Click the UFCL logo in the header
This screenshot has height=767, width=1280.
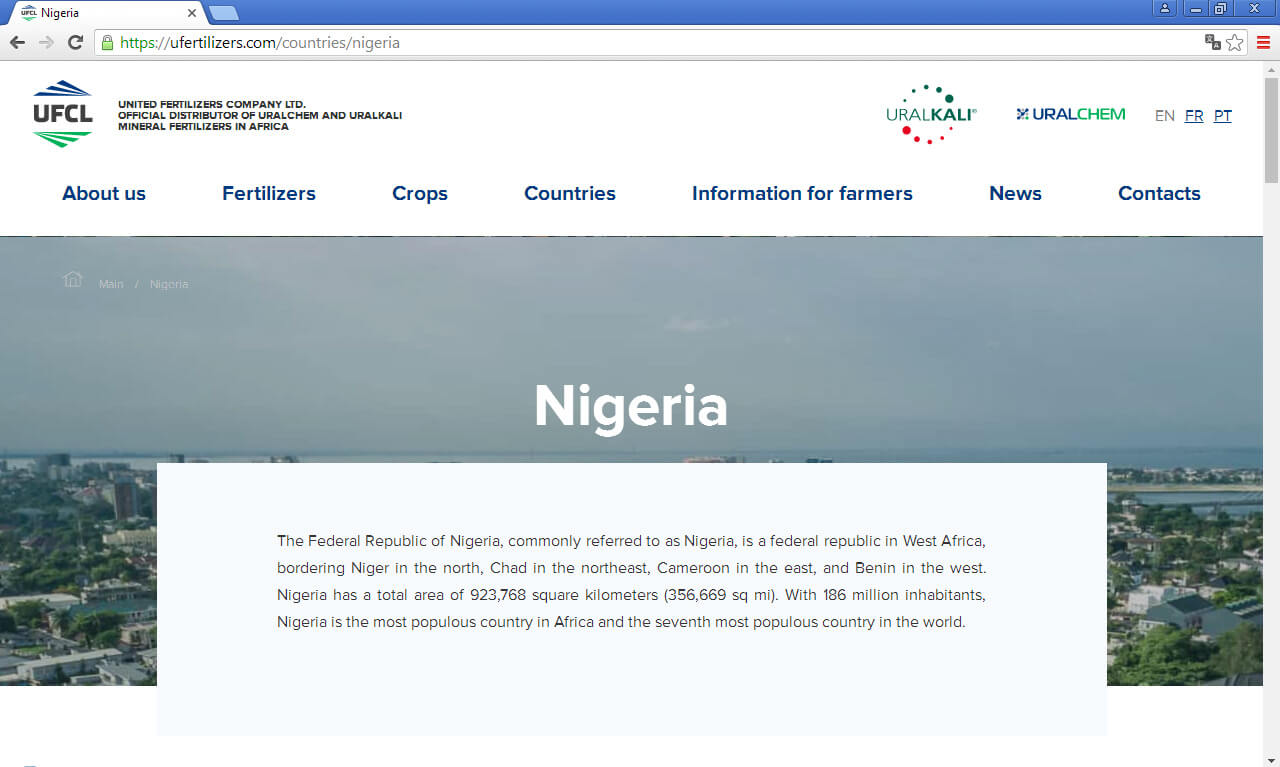pyautogui.click(x=62, y=114)
